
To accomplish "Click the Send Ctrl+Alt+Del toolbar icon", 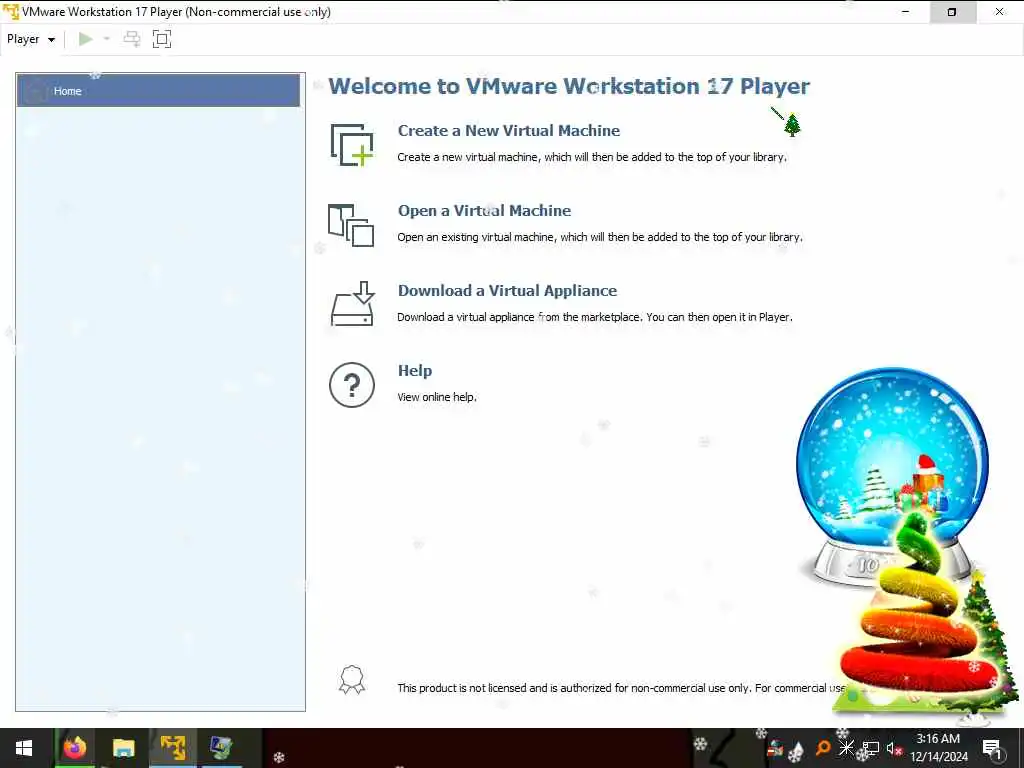I will [132, 39].
